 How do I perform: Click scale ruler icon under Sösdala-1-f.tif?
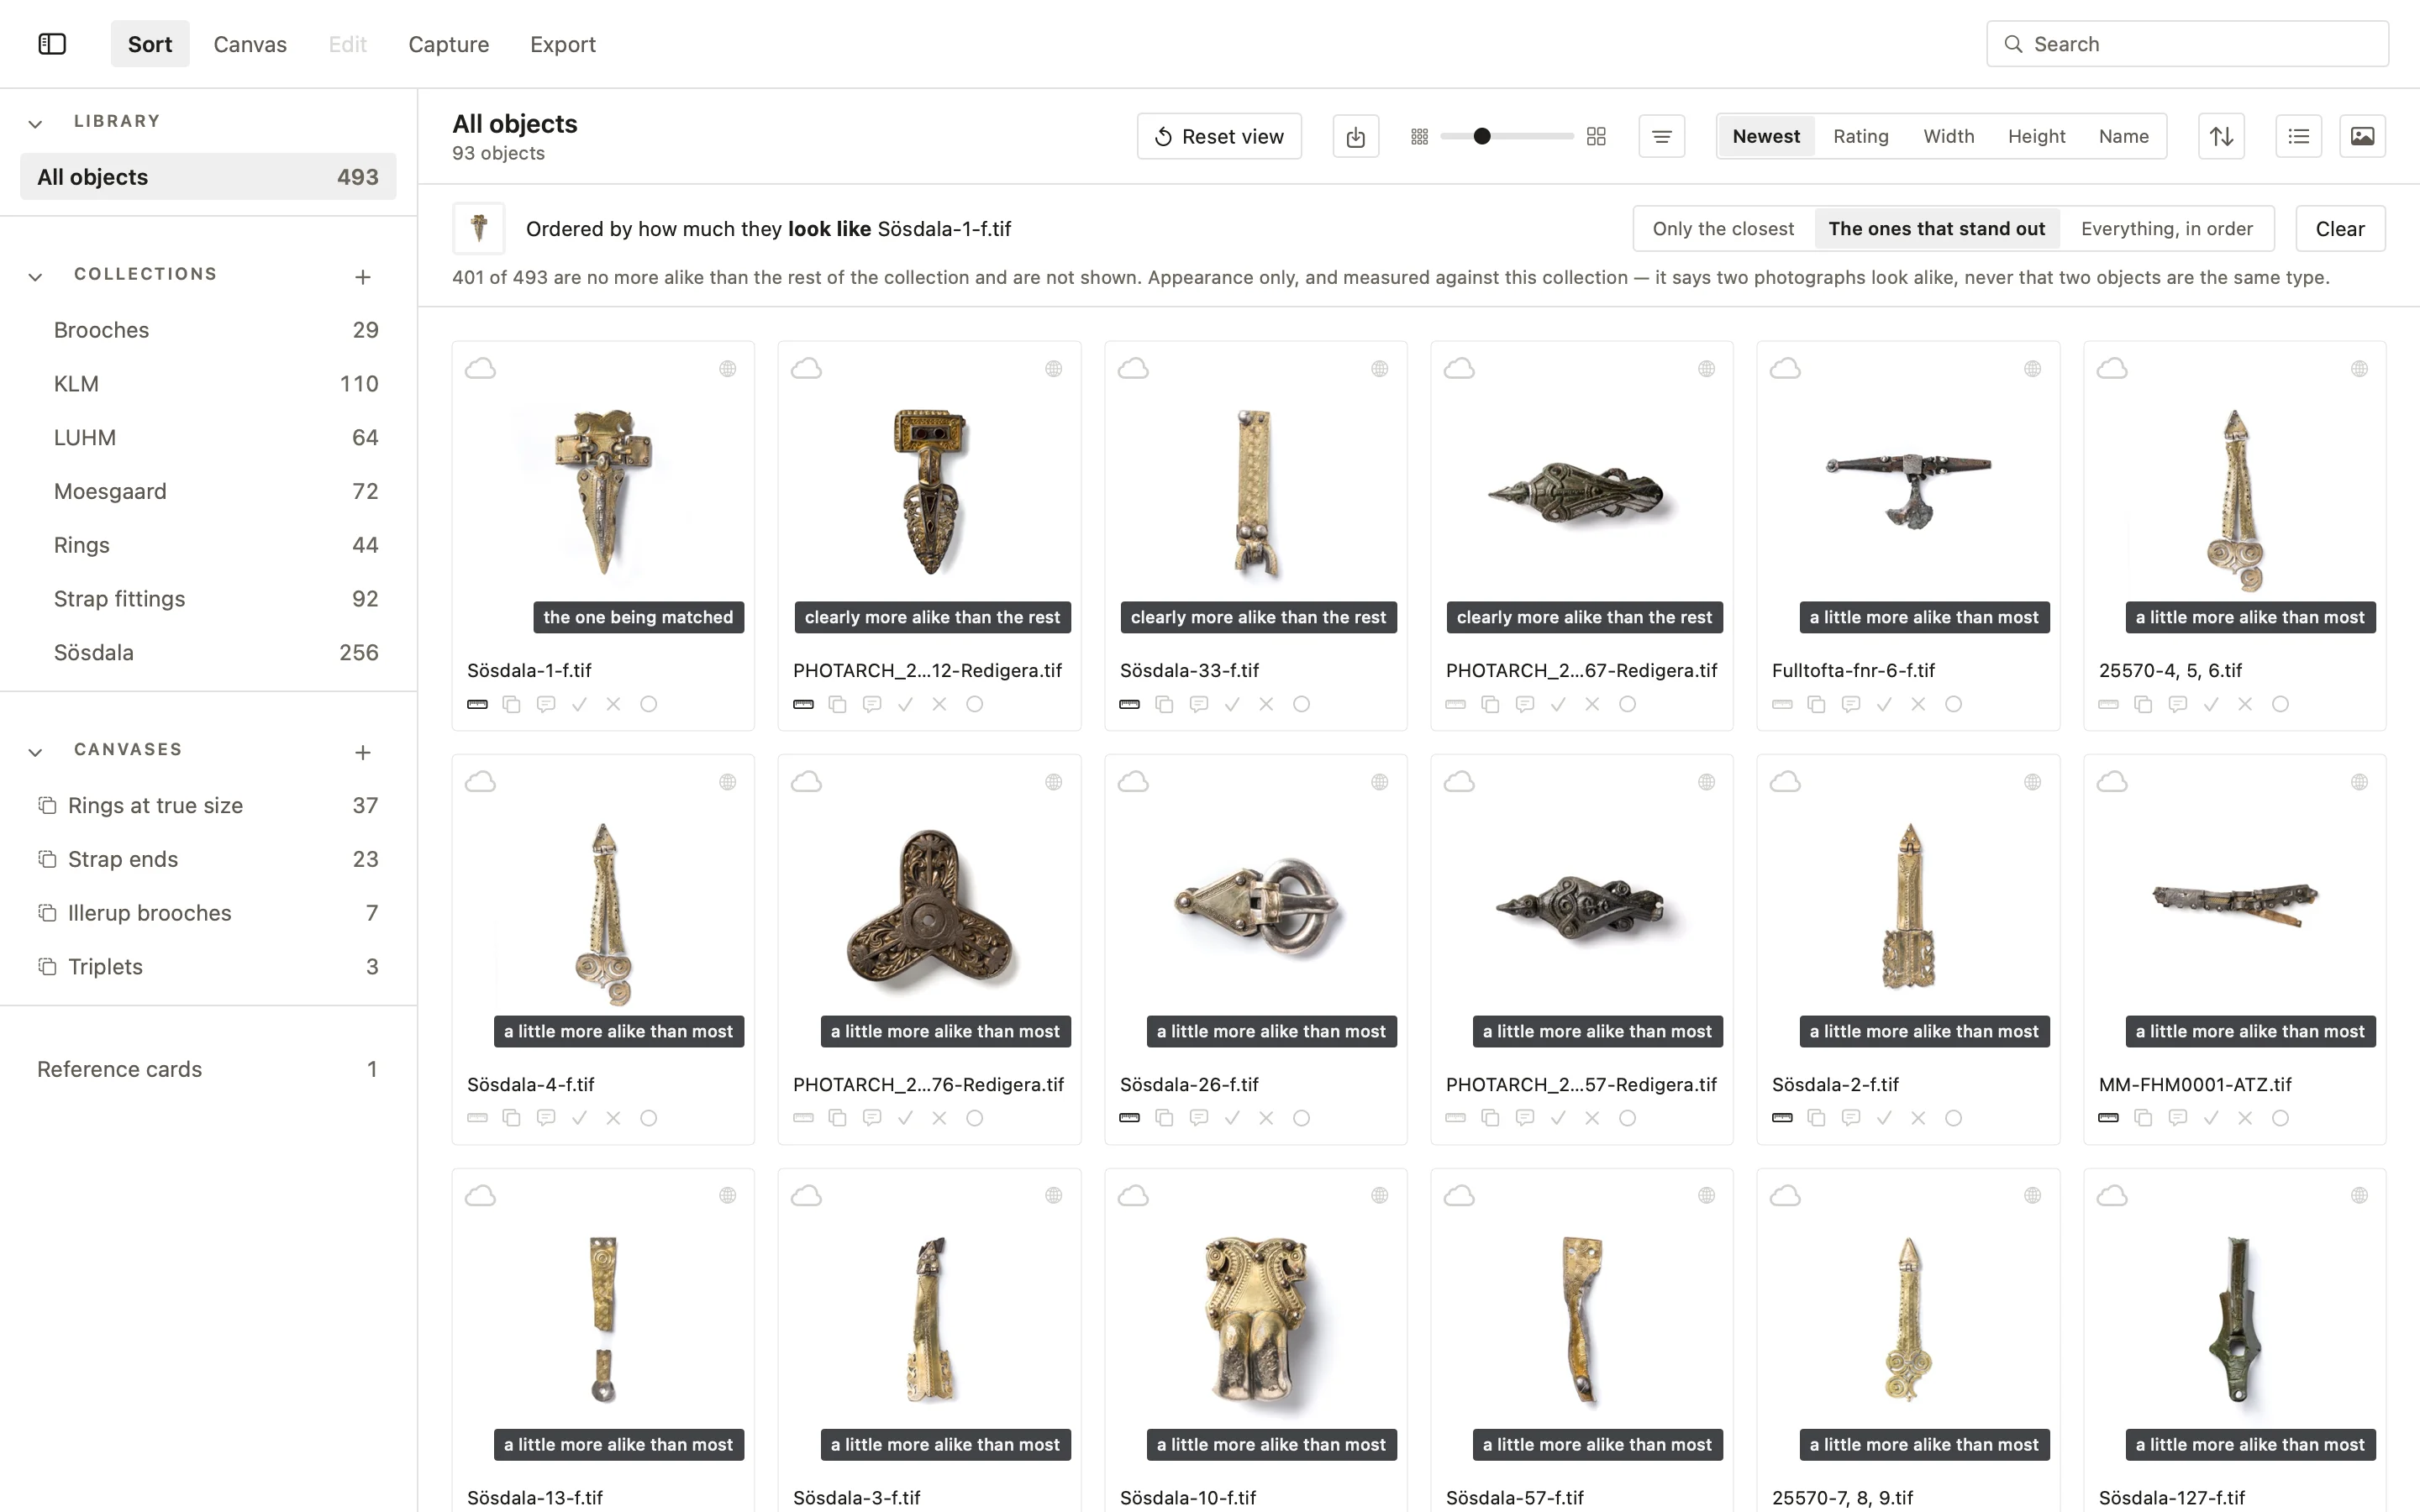click(477, 704)
